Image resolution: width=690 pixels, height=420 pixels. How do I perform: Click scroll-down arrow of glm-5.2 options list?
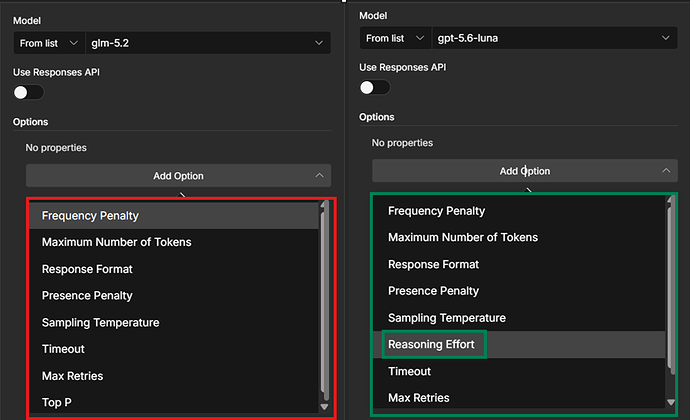coord(324,407)
